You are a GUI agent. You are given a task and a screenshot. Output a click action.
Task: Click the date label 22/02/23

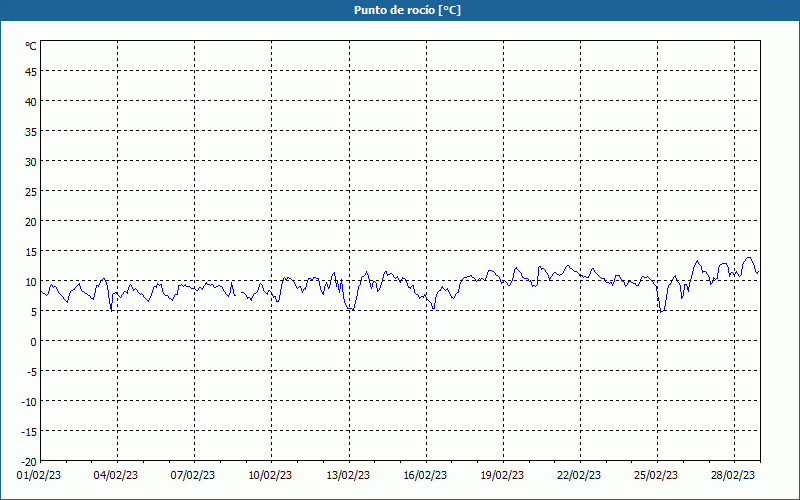[579, 476]
